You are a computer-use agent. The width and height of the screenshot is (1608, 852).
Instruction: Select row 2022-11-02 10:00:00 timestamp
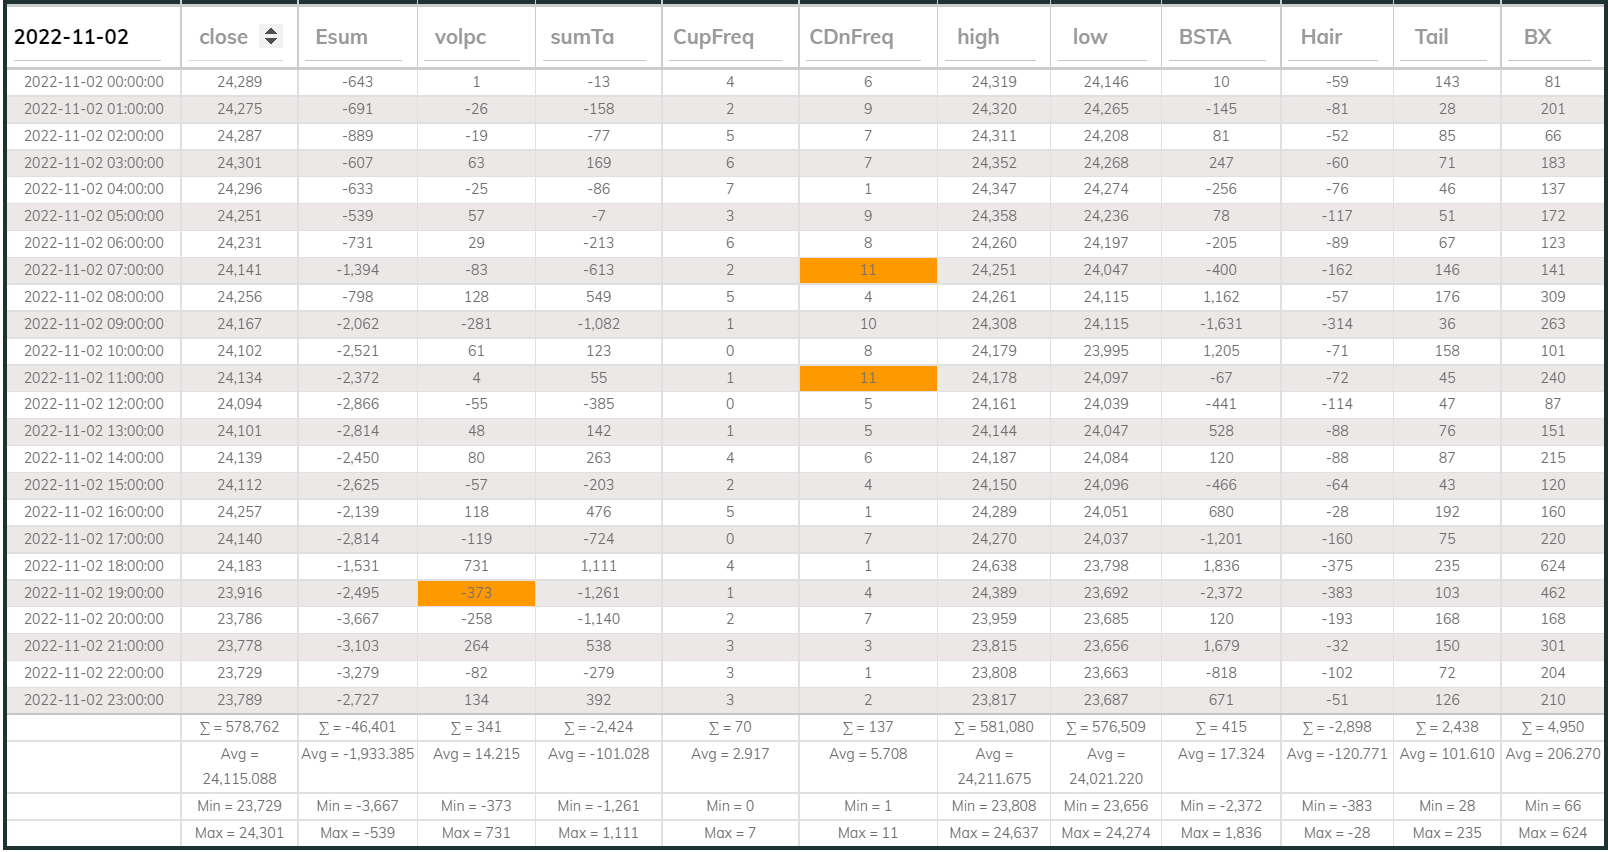click(94, 351)
